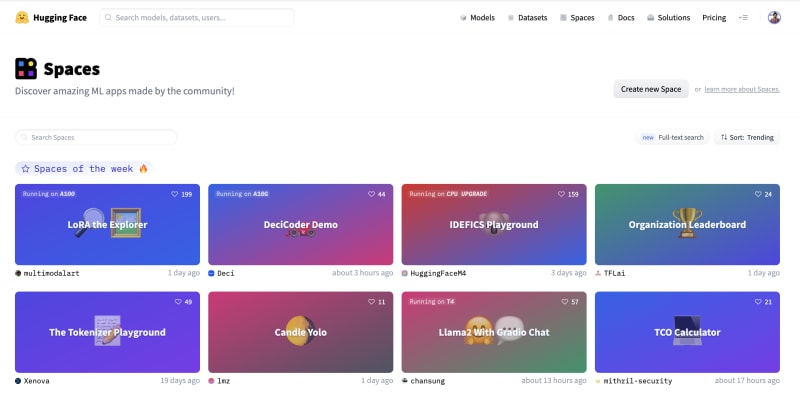
Task: Click the Deci author avatar icon
Action: pos(211,273)
